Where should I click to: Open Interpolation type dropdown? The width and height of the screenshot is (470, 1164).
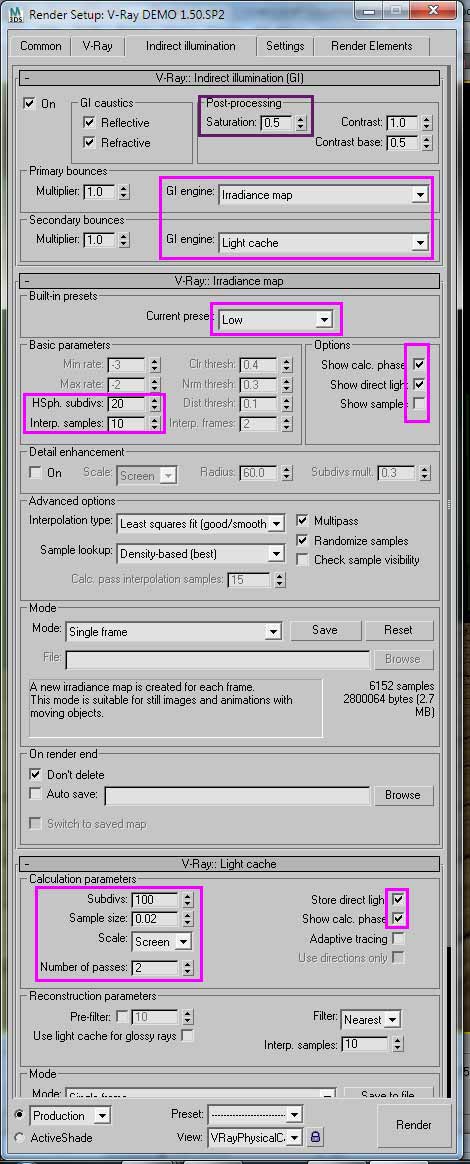[200, 523]
